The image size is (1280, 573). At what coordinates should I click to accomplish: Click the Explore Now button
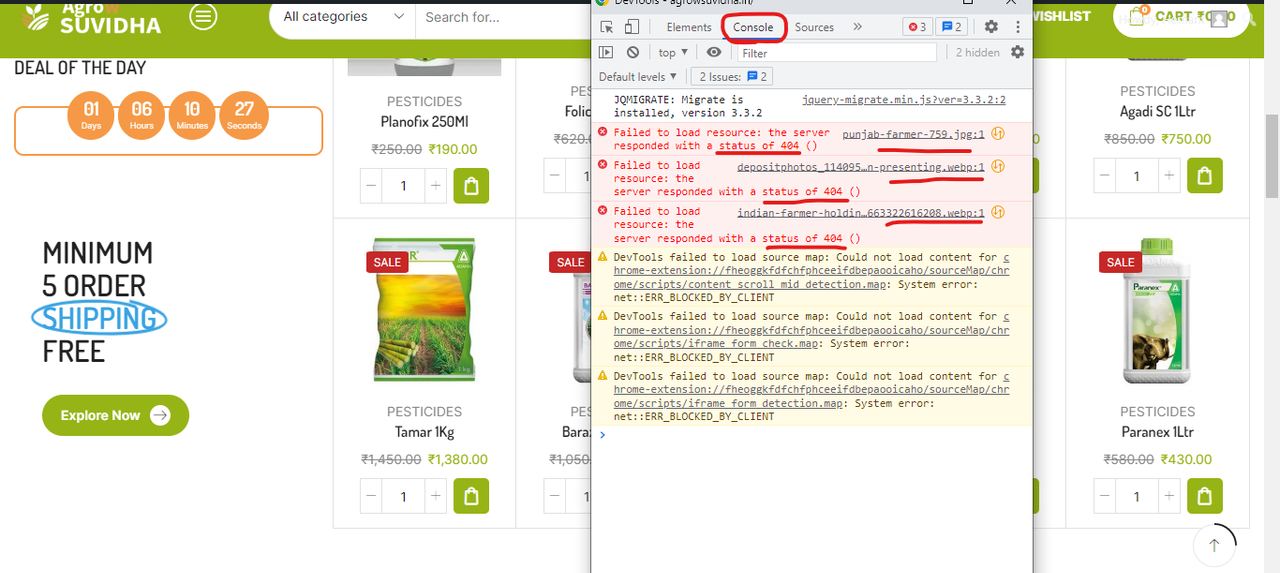115,415
